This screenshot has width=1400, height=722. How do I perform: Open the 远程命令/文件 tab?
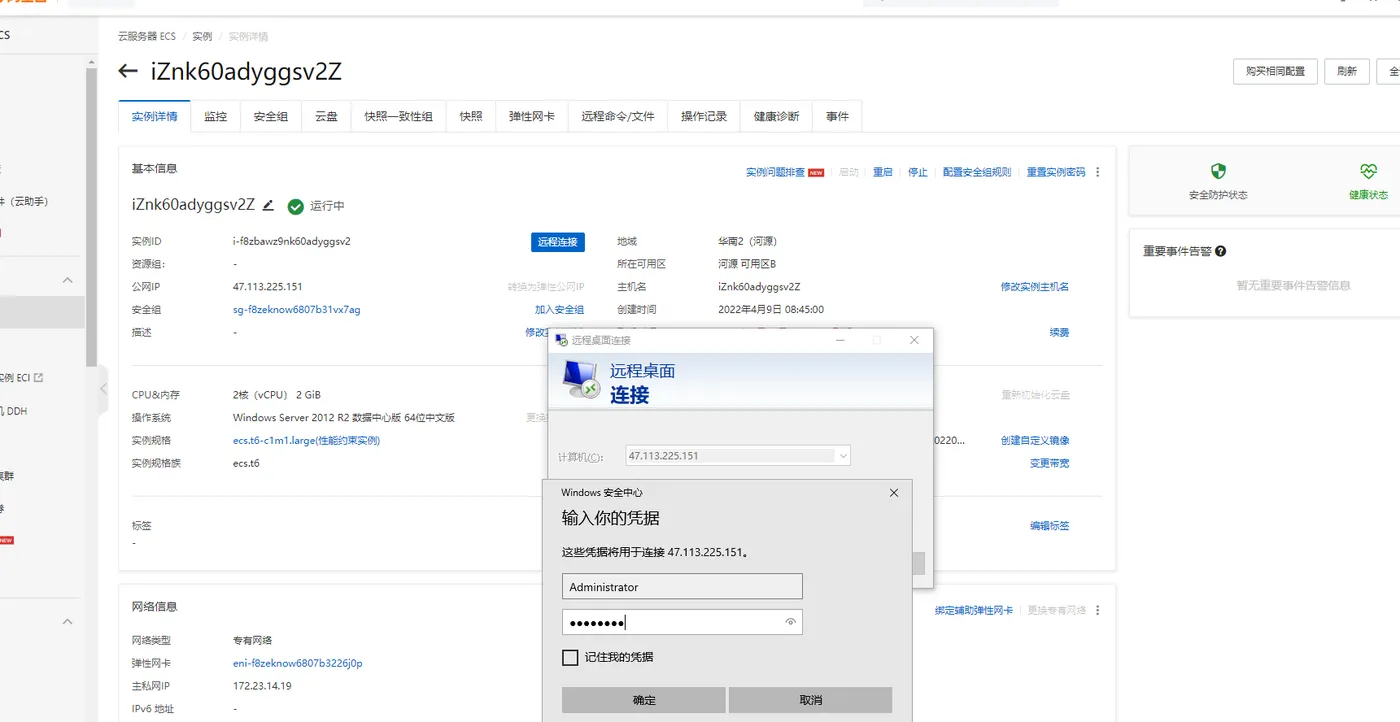(618, 116)
